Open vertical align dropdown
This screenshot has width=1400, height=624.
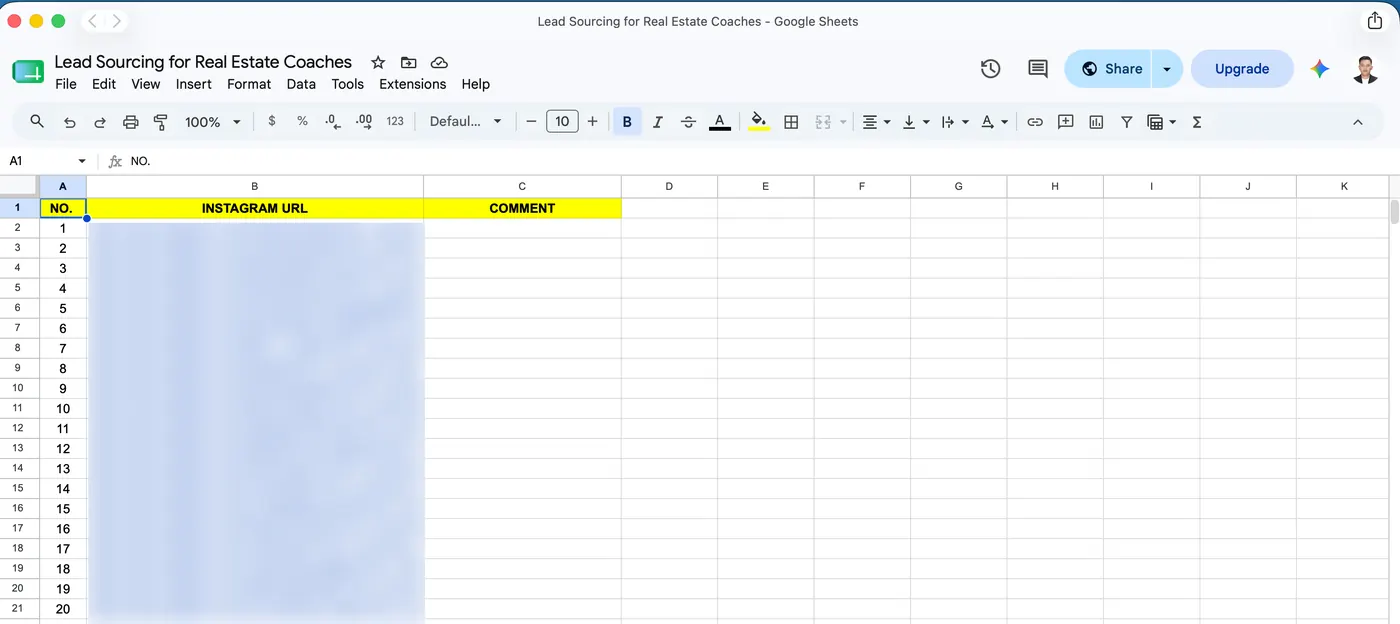pyautogui.click(x=915, y=122)
